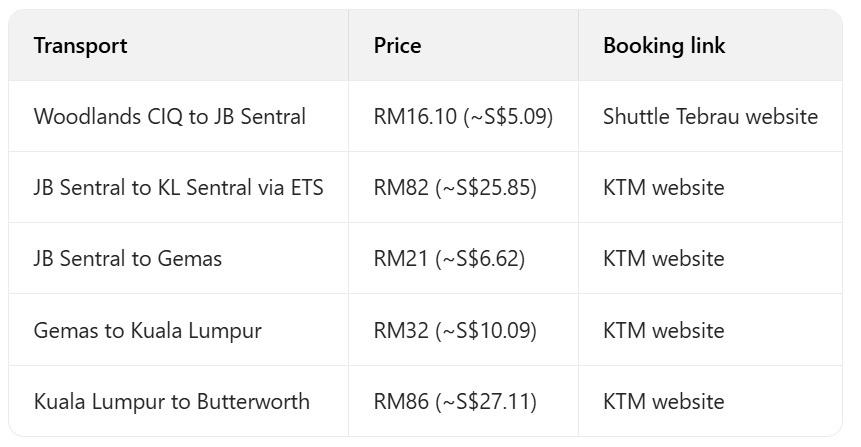The height and width of the screenshot is (447, 861).
Task: Open KTM website link for Butterworth row
Action: coord(663,402)
